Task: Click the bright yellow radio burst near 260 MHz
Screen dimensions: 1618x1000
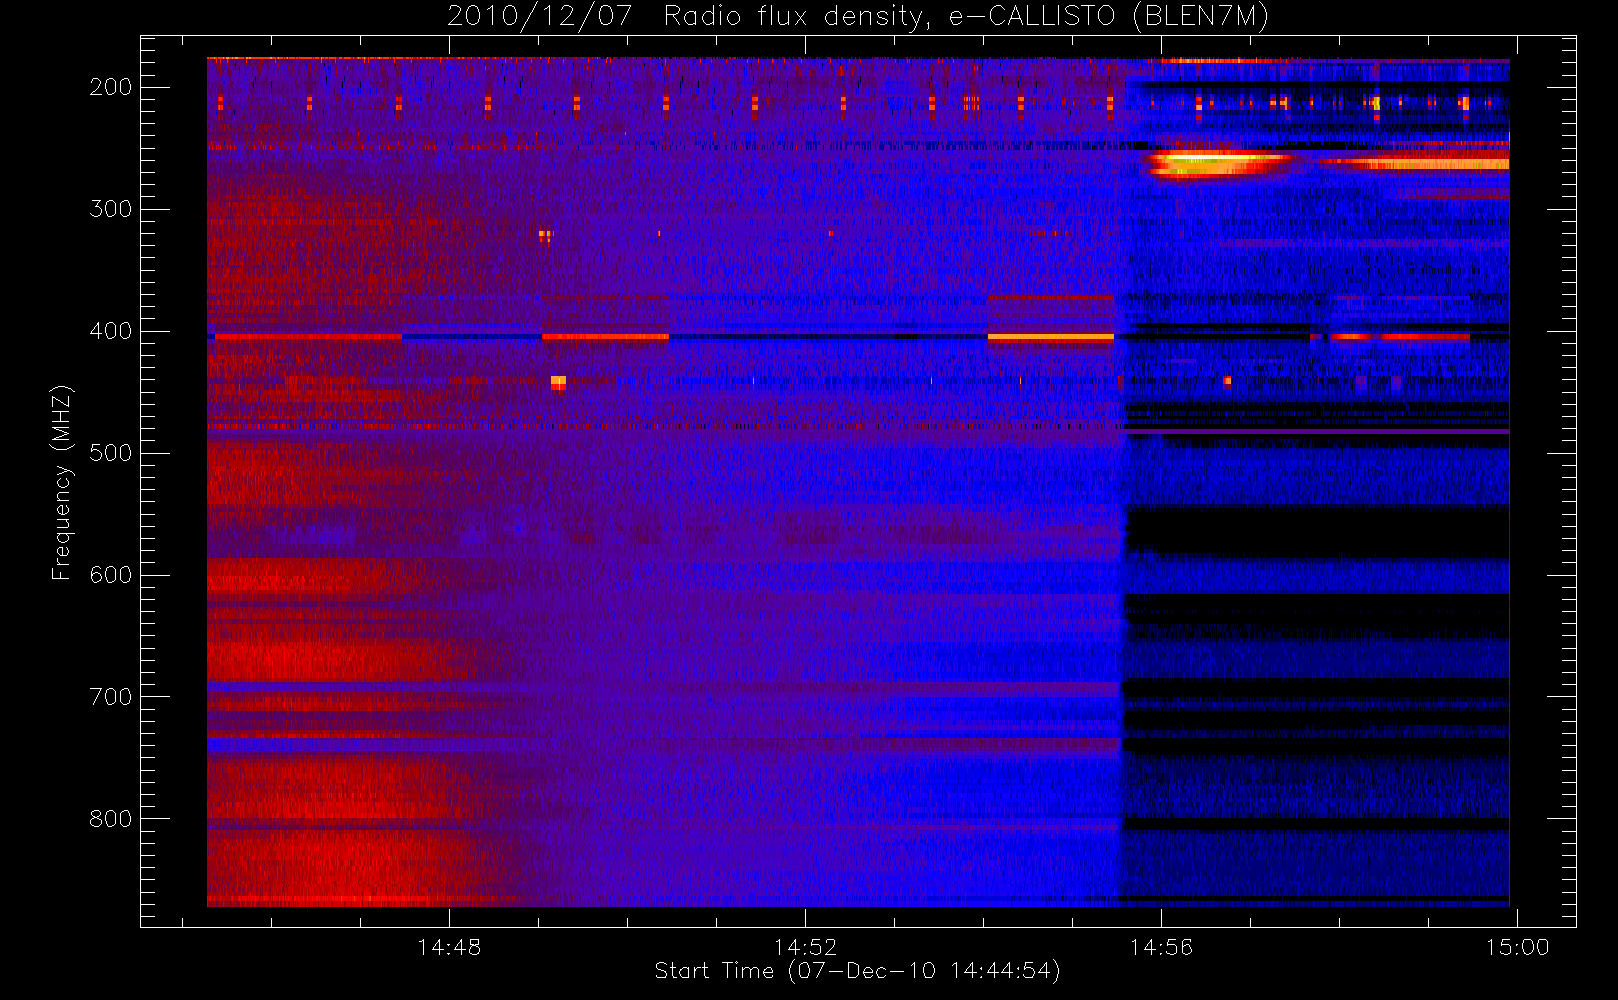Action: click(x=1218, y=163)
